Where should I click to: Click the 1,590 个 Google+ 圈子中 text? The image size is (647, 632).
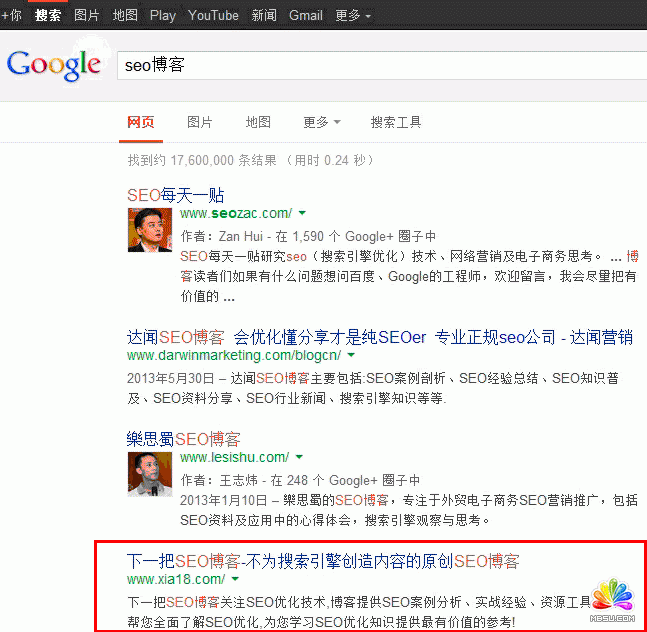click(364, 236)
